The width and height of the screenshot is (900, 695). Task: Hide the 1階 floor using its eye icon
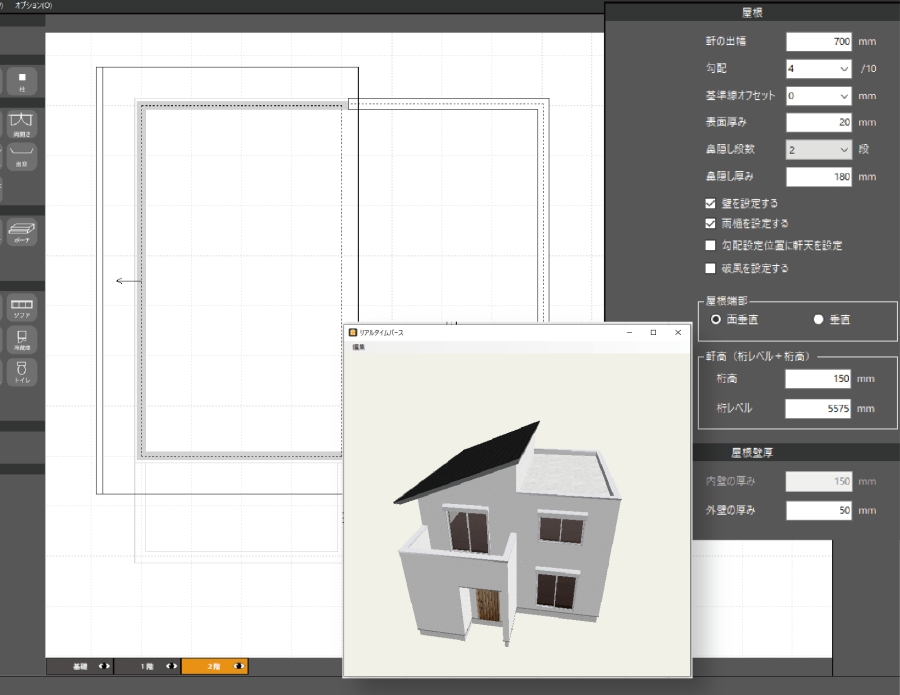click(172, 666)
